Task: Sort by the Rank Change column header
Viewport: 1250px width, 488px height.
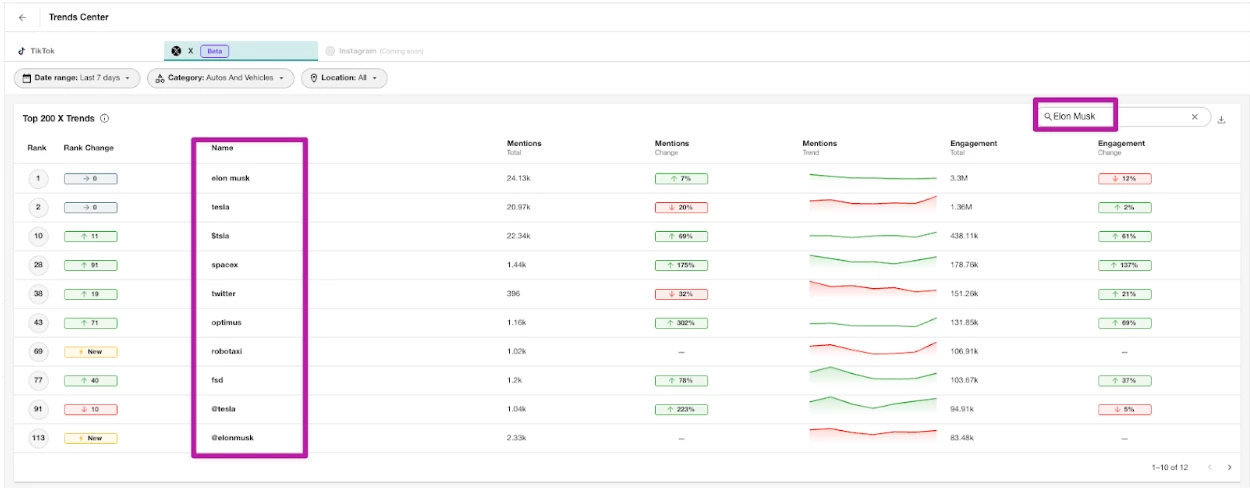Action: 89,148
